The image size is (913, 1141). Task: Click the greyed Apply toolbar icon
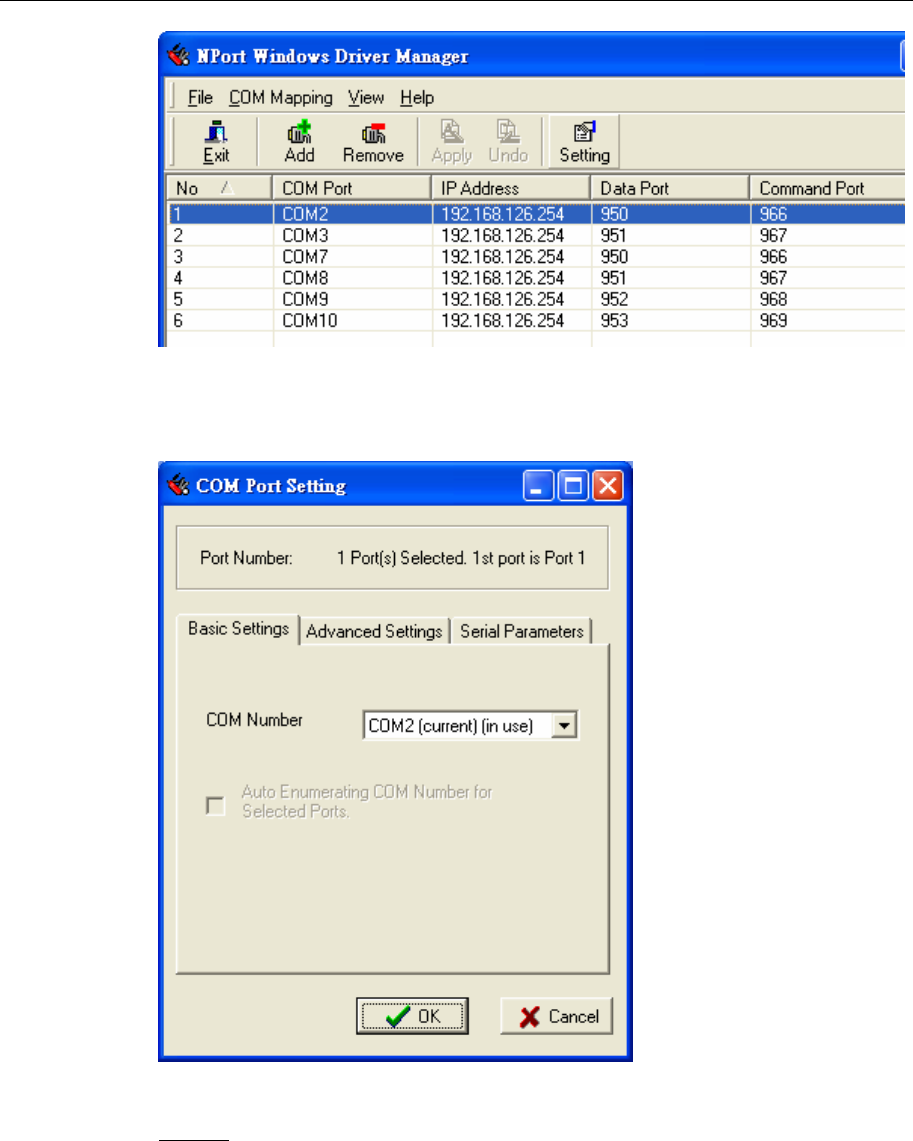pyautogui.click(x=452, y=142)
